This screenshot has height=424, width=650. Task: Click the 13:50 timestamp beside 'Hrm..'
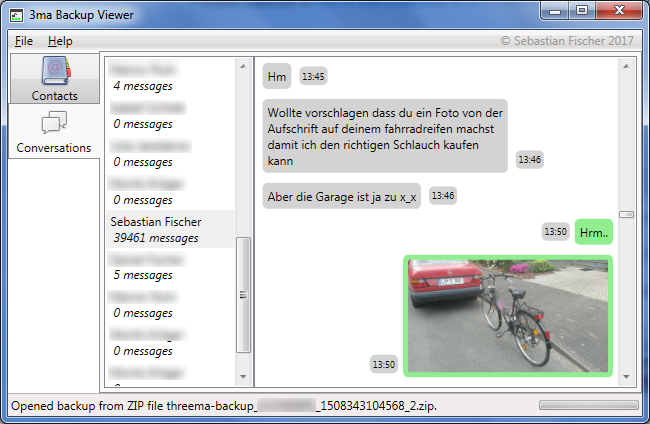[x=555, y=231]
